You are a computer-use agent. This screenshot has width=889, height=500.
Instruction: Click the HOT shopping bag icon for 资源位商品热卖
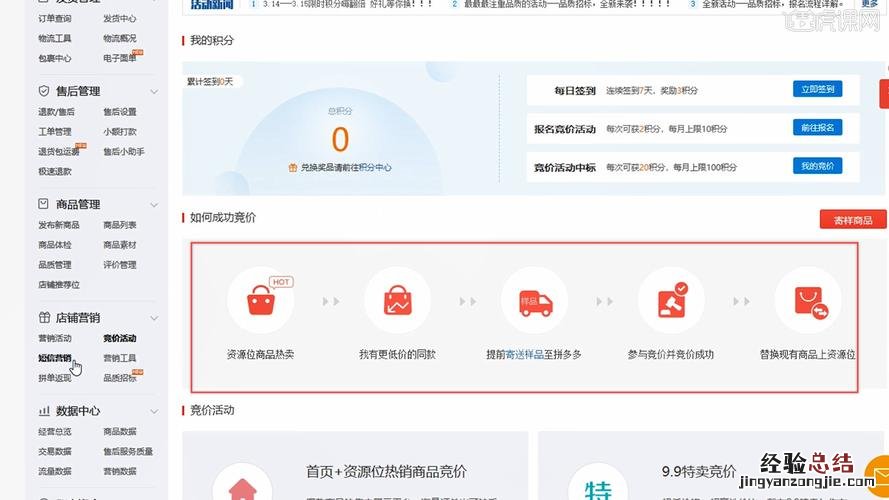[x=261, y=300]
